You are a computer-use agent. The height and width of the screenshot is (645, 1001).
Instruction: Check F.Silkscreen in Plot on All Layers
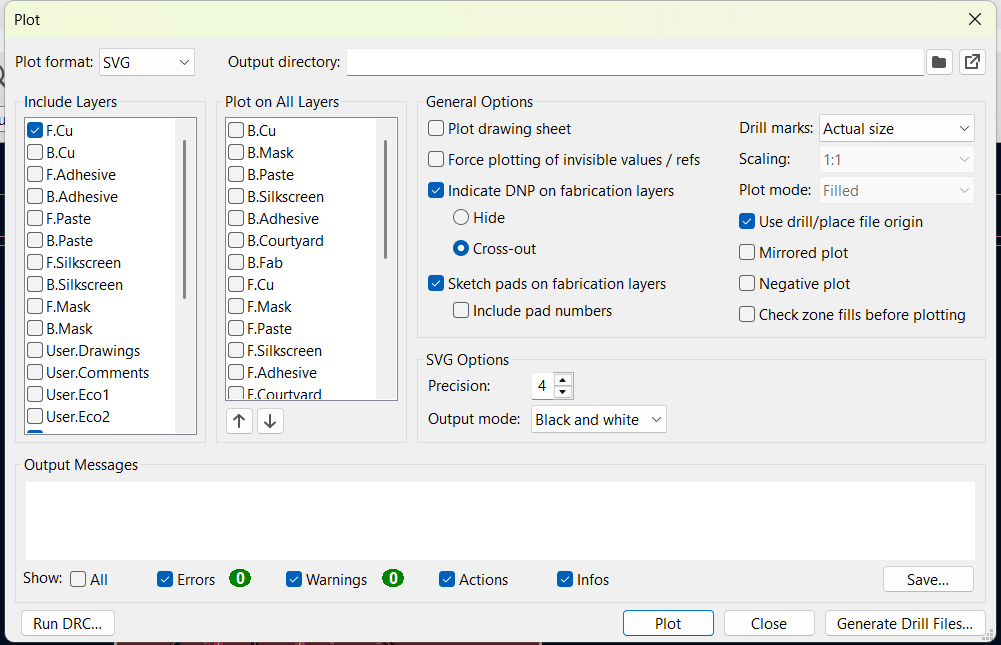pos(236,351)
